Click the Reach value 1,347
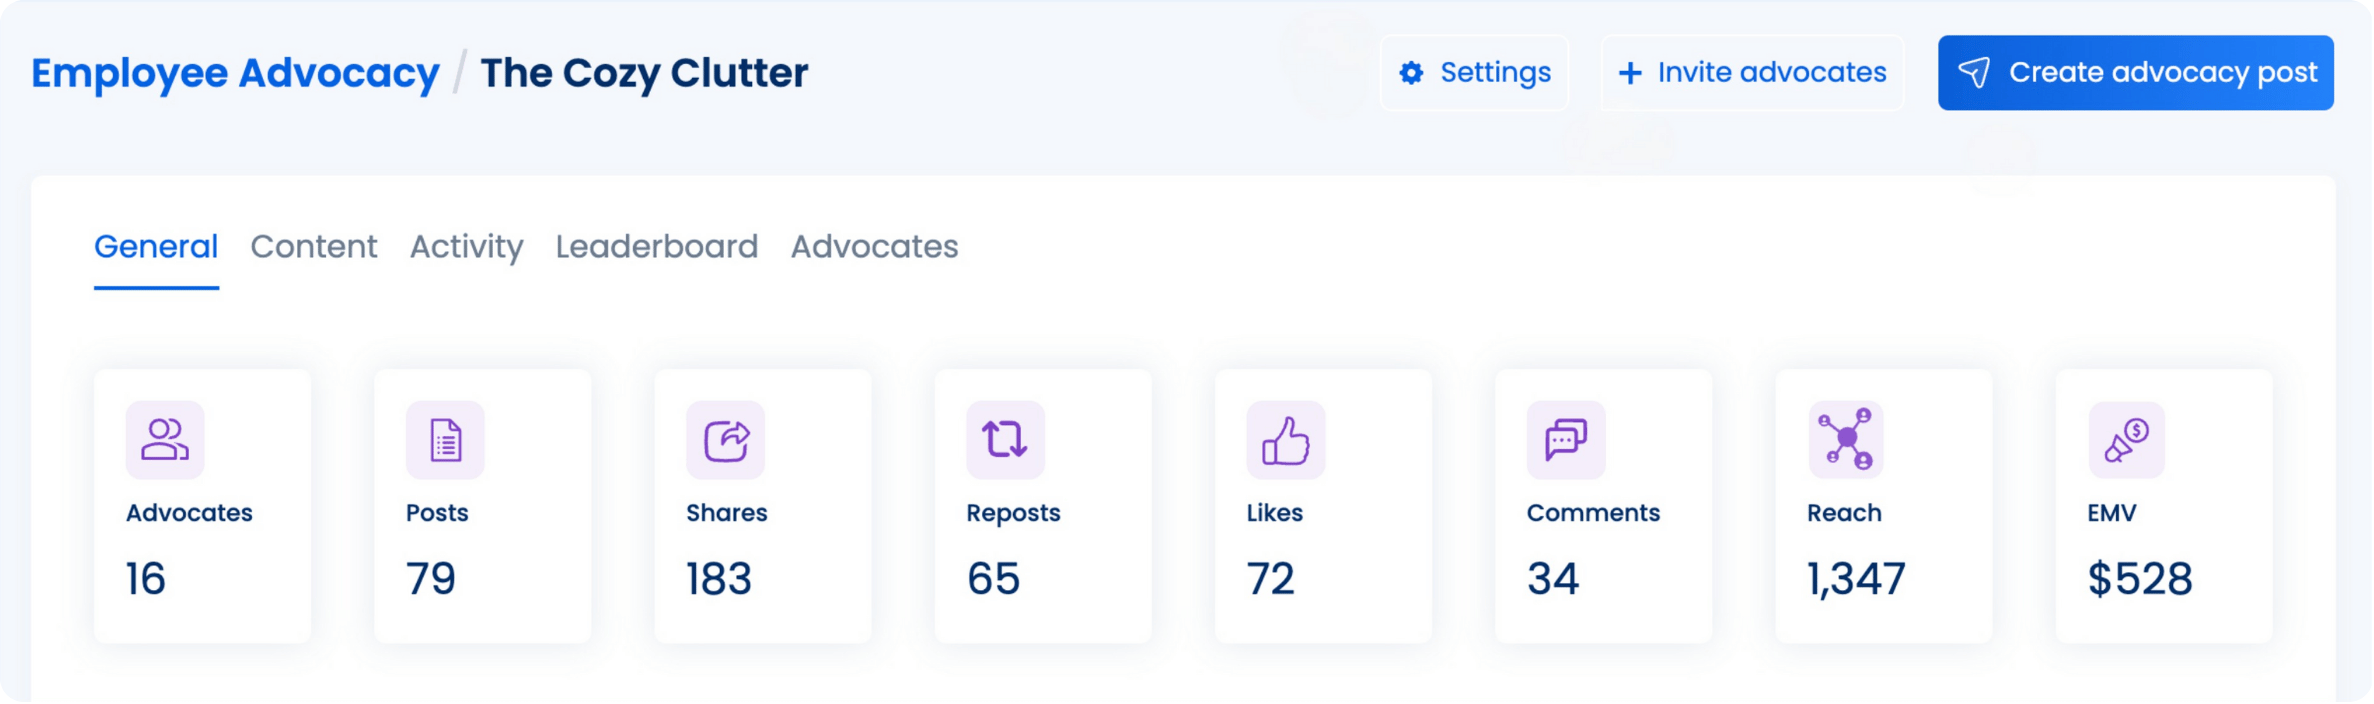The width and height of the screenshot is (2374, 704). [1856, 579]
